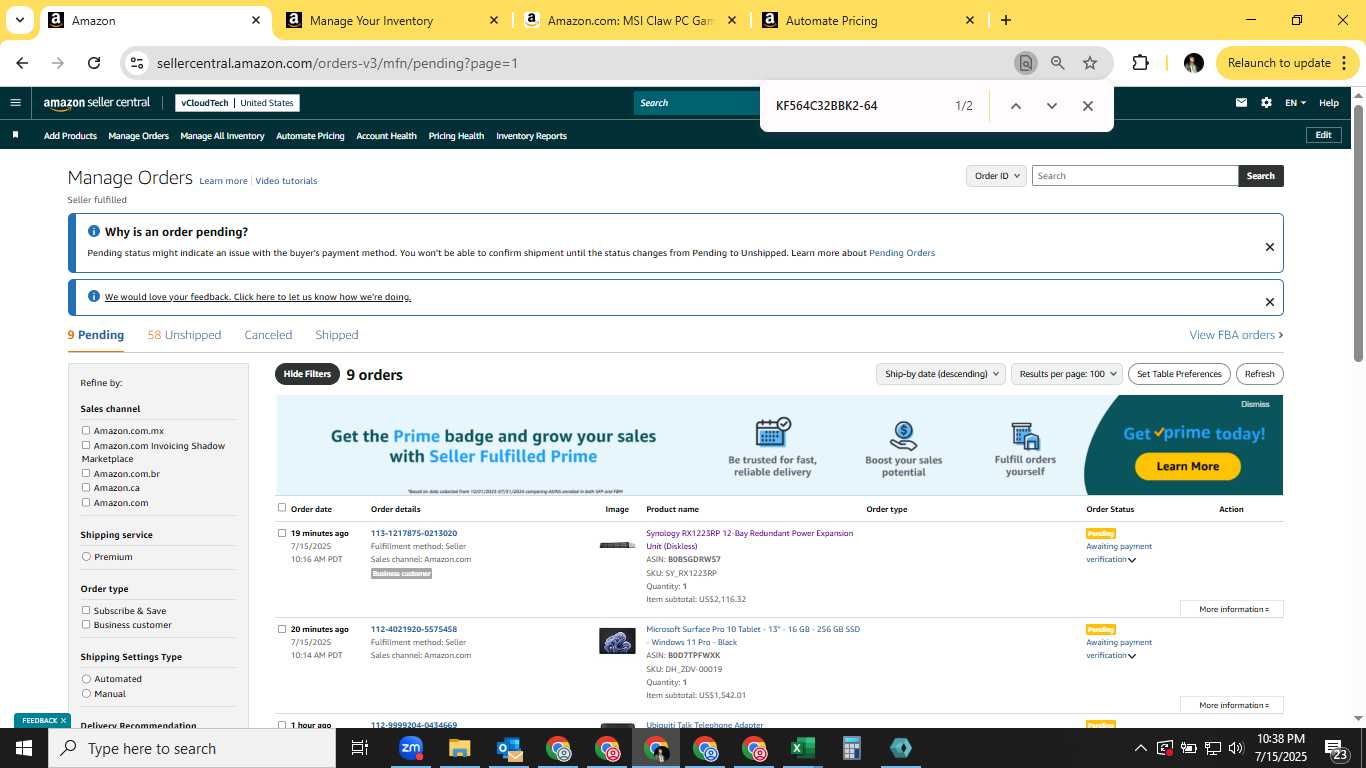Open Inventory Reports nav item
1366x768 pixels.
tap(531, 136)
